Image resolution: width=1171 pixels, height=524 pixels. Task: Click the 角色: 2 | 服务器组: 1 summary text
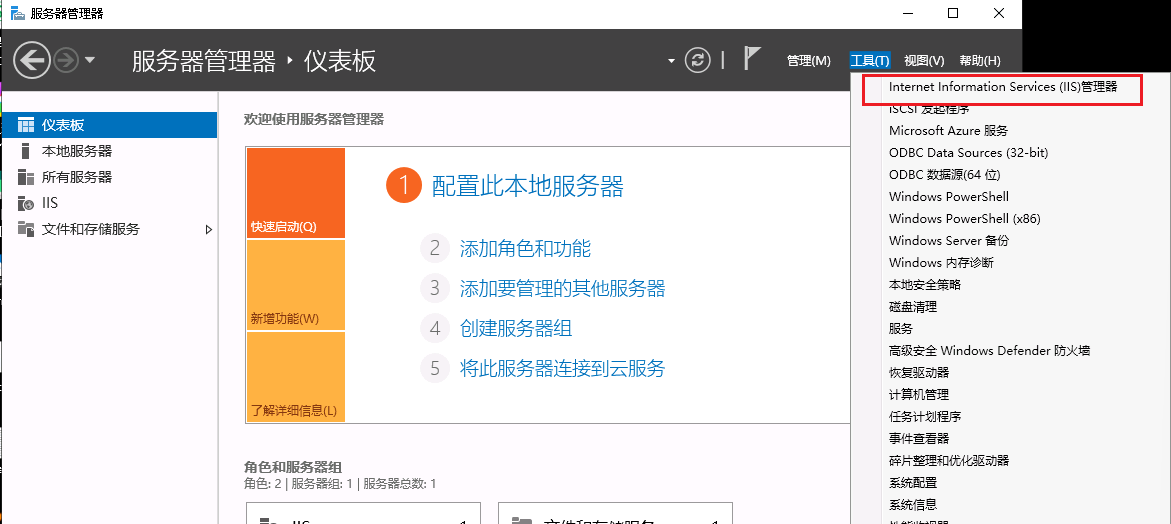(340, 484)
